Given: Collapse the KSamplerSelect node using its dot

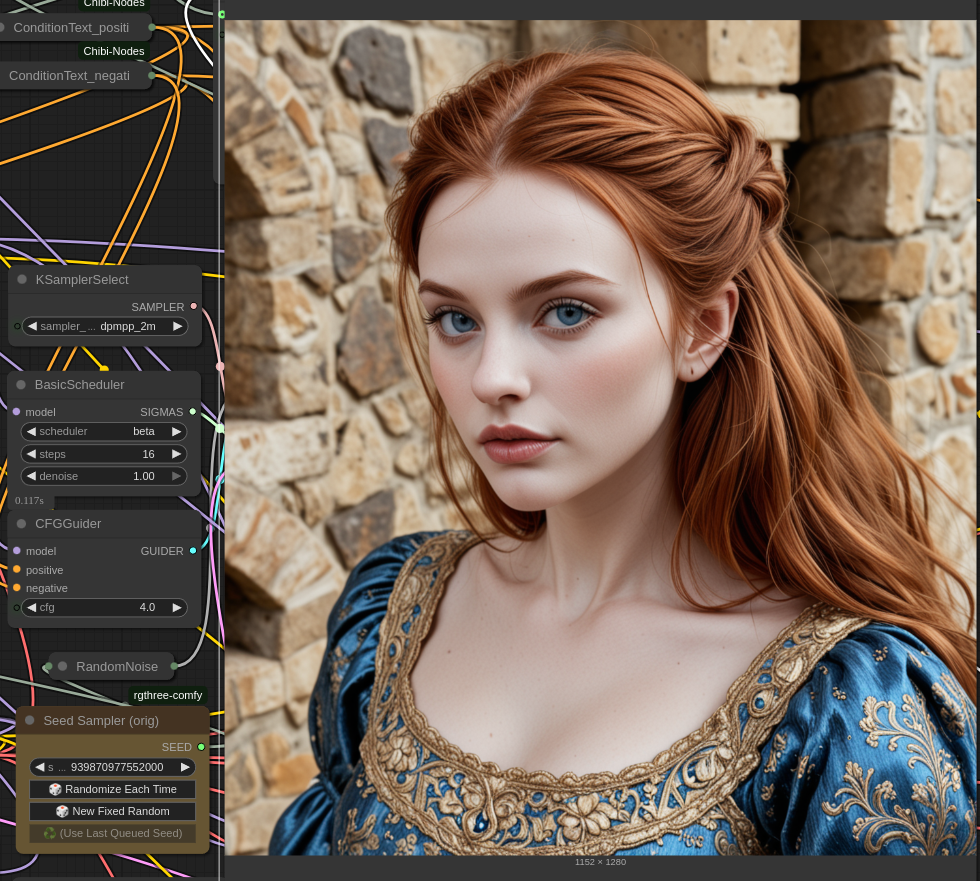Looking at the screenshot, I should pyautogui.click(x=22, y=280).
